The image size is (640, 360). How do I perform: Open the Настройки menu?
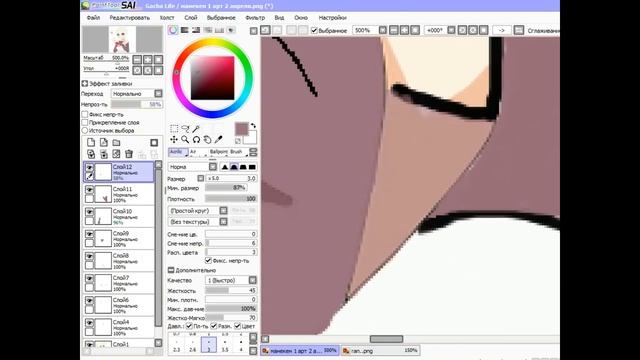[x=332, y=18]
